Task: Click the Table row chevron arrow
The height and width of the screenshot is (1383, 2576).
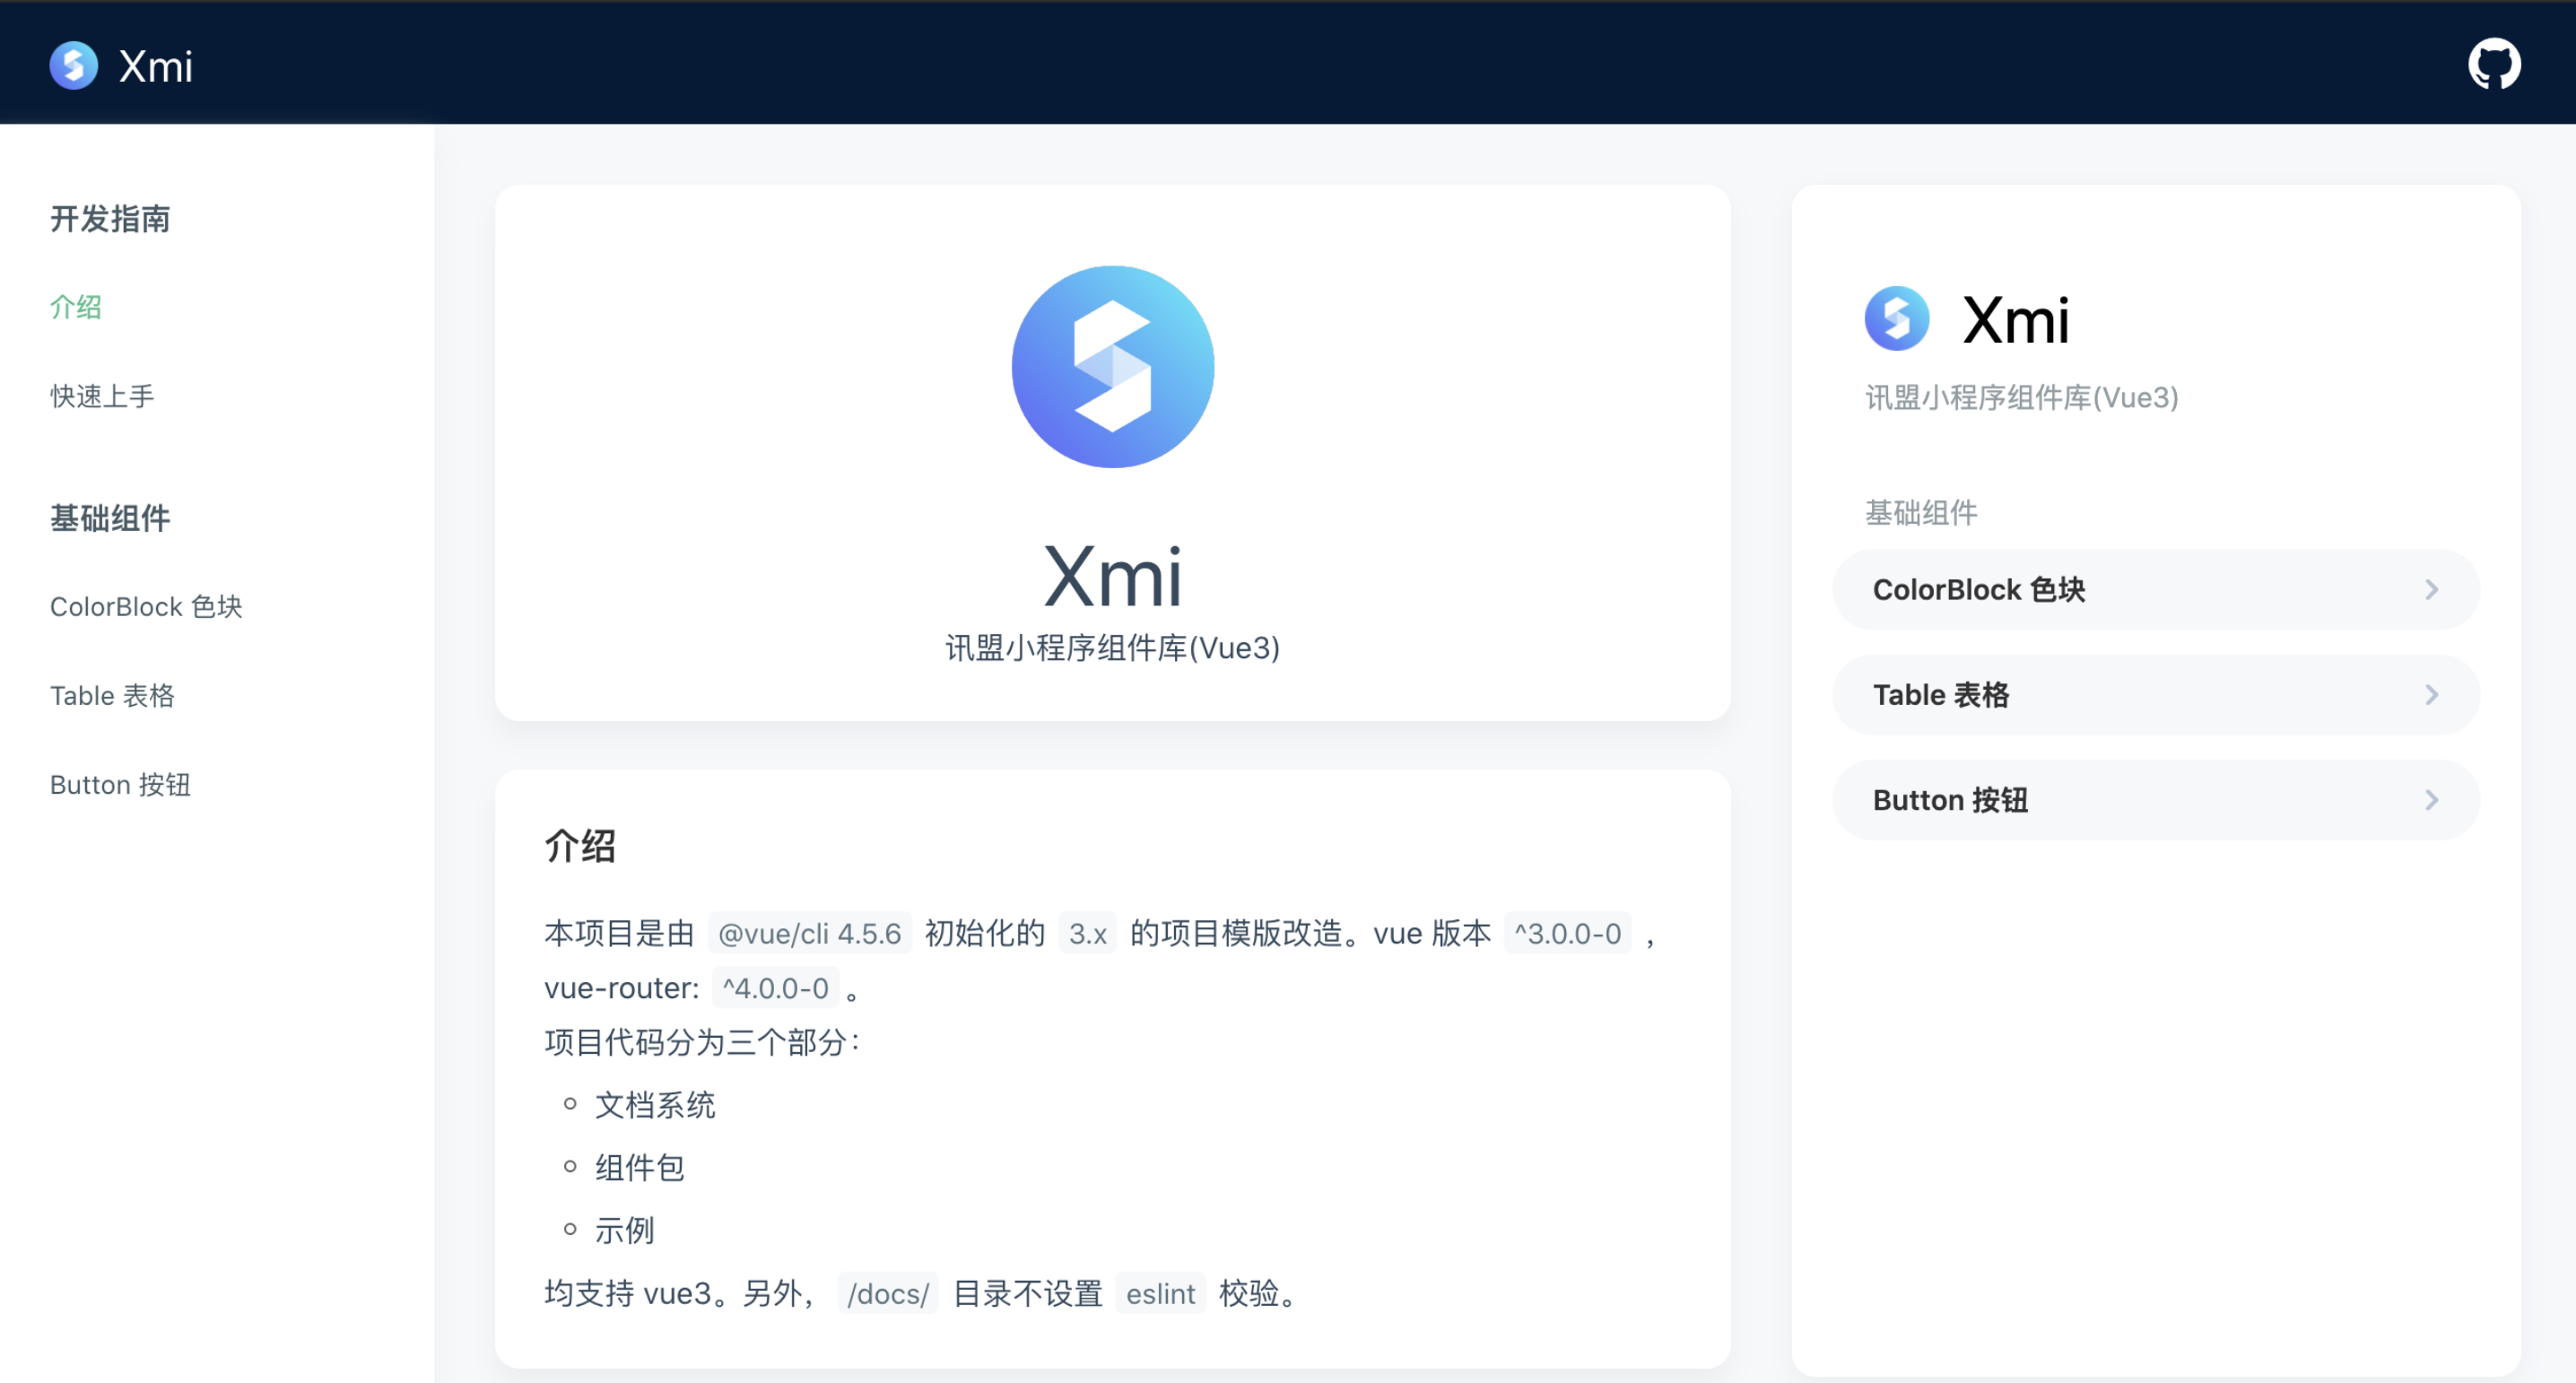Action: pyautogui.click(x=2431, y=695)
